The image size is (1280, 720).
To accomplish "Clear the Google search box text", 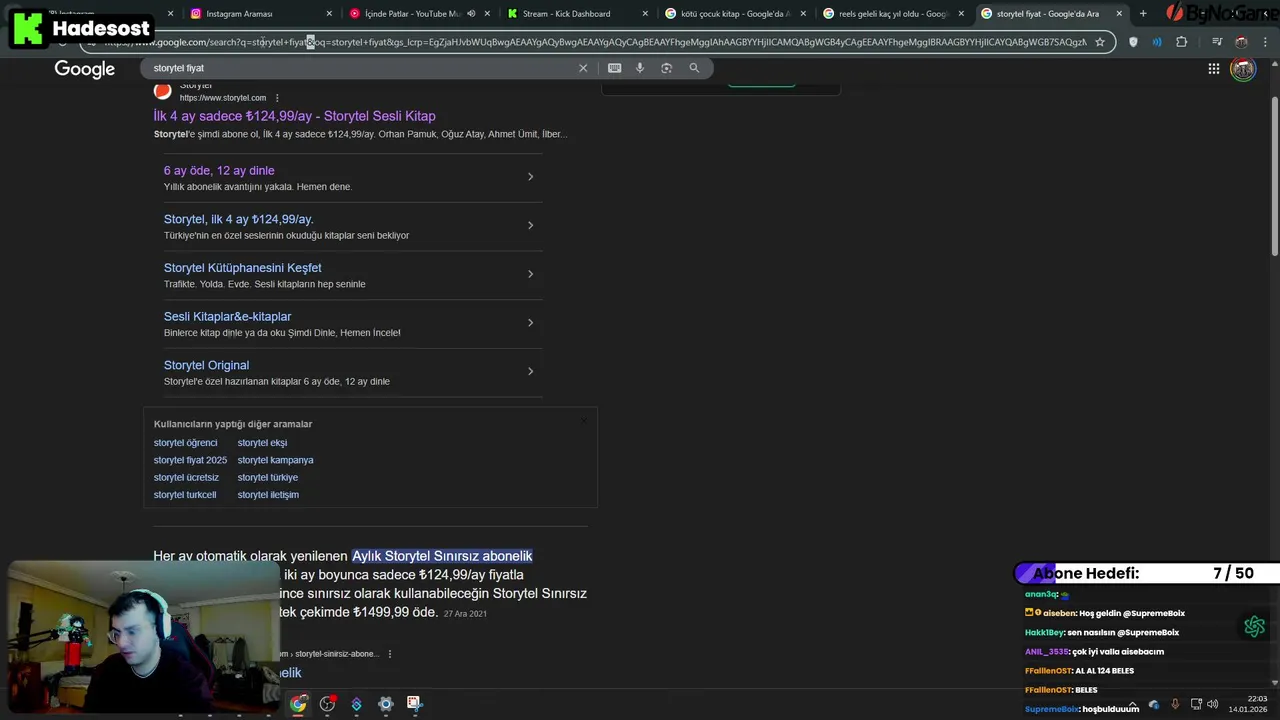I will [583, 68].
